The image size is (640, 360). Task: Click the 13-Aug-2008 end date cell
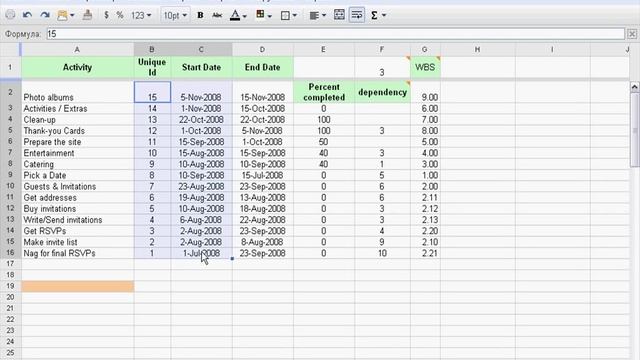[x=262, y=198]
